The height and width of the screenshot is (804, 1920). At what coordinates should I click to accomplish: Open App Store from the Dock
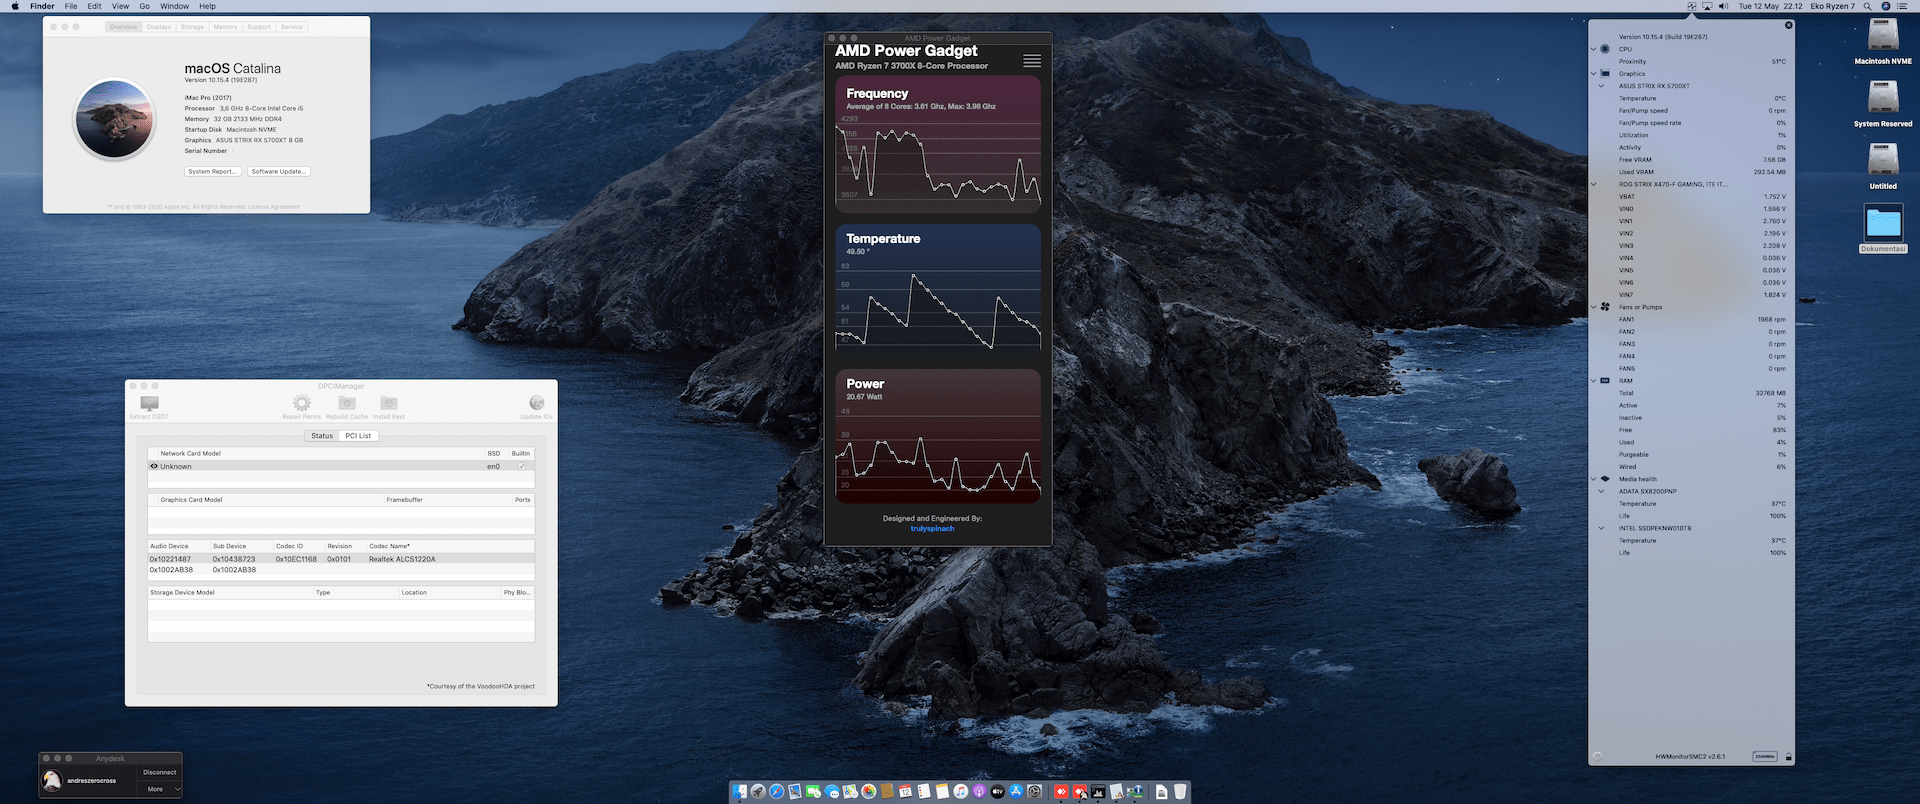[x=1016, y=791]
